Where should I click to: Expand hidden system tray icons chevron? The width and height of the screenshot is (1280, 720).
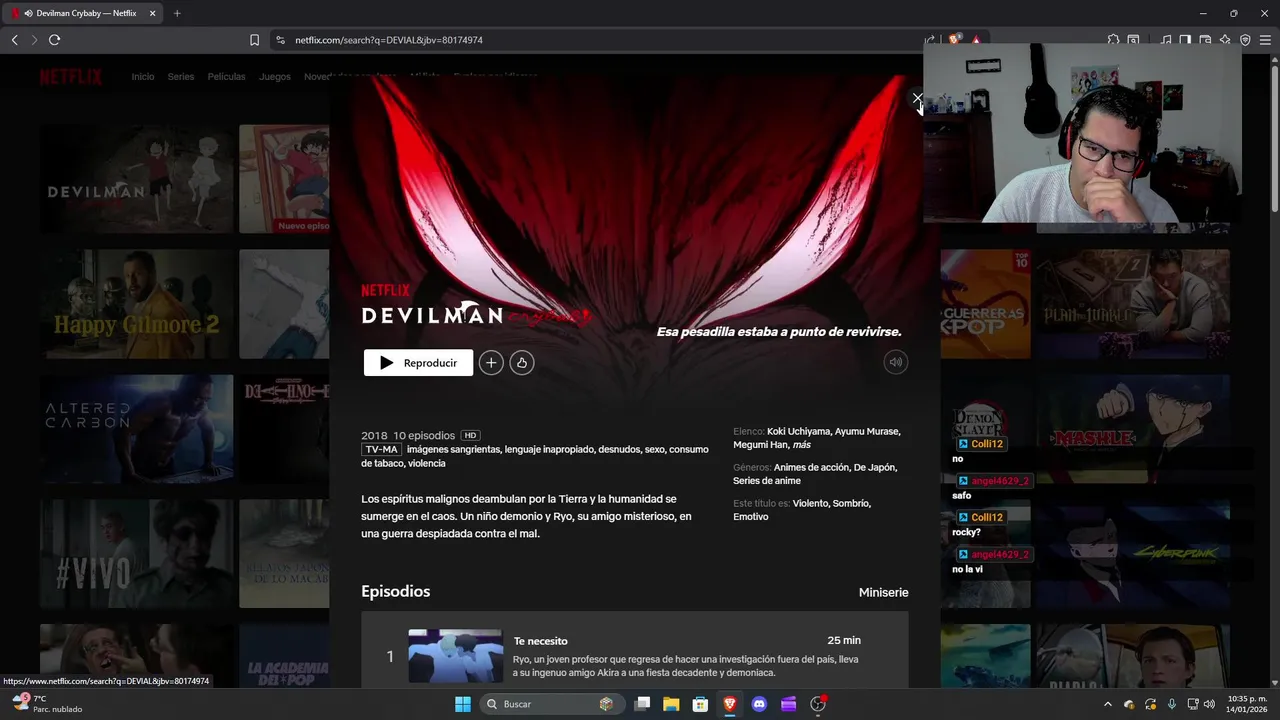1107,704
